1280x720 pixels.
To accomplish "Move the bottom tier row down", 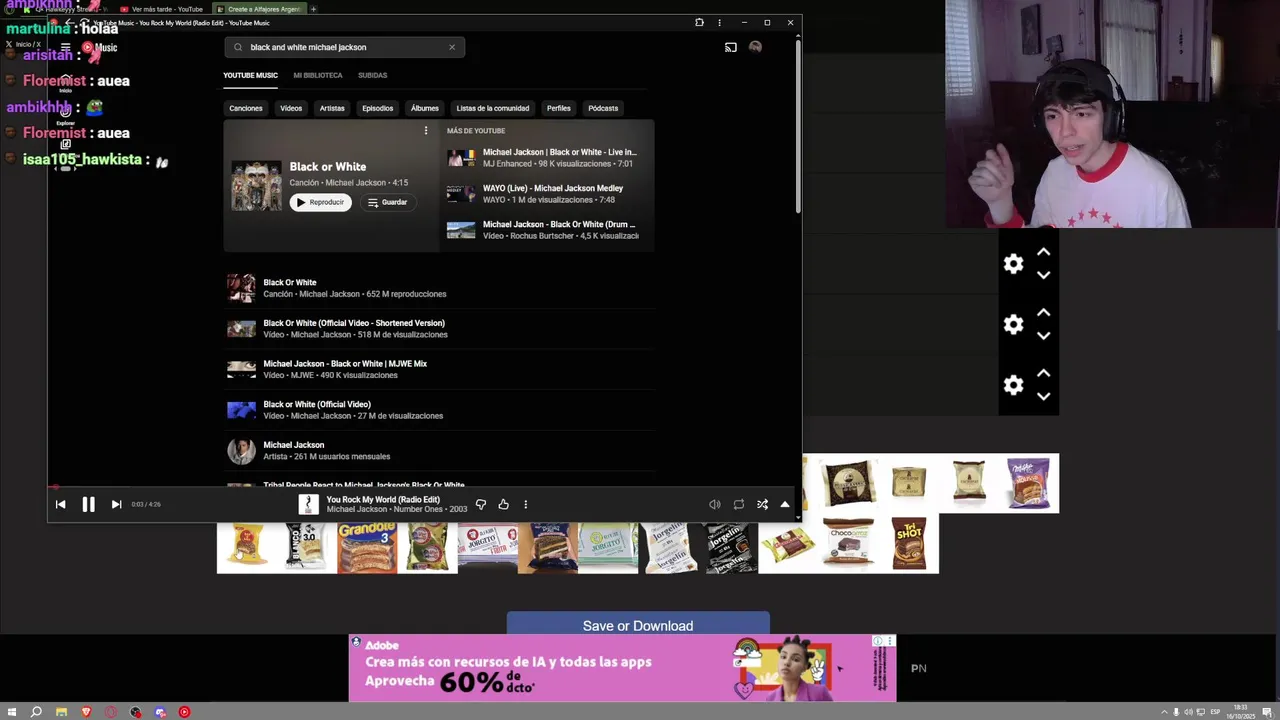I will coord(1044,397).
